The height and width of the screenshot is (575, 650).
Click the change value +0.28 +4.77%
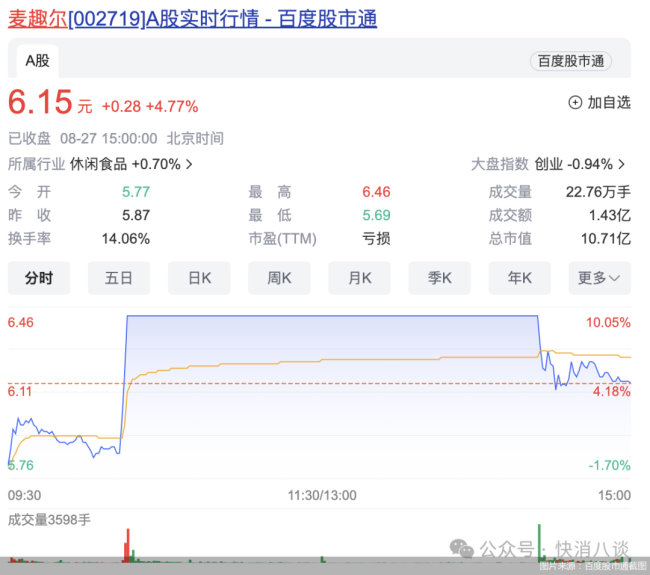point(150,107)
